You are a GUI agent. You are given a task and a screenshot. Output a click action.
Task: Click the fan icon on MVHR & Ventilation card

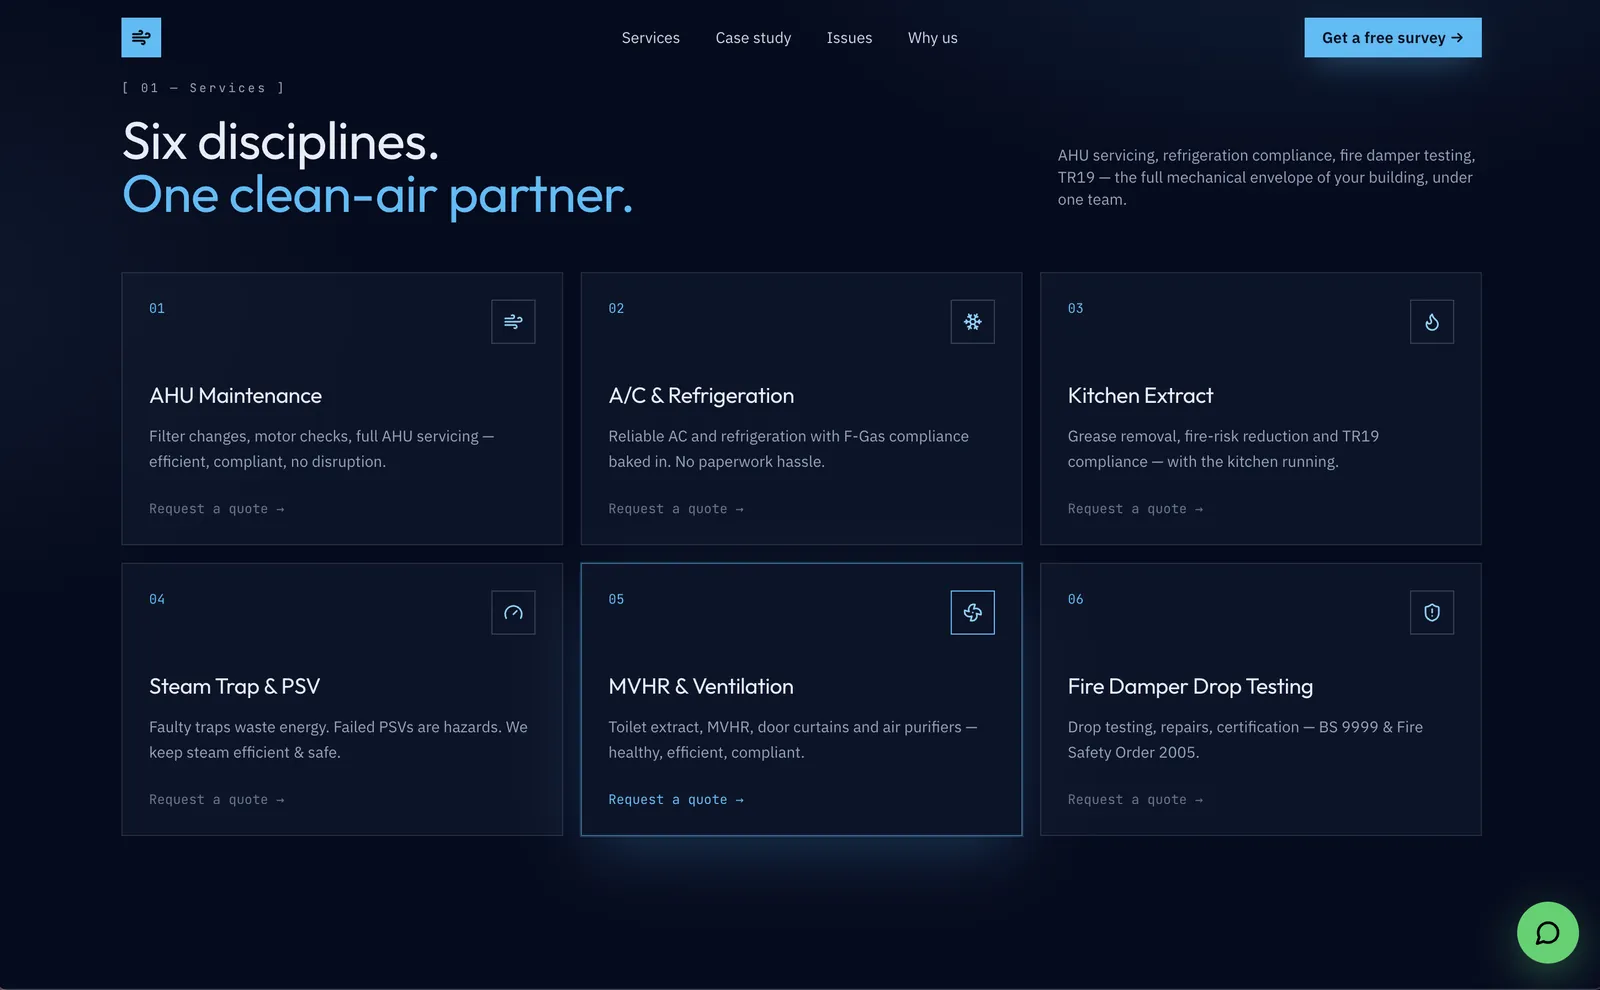pyautogui.click(x=972, y=613)
